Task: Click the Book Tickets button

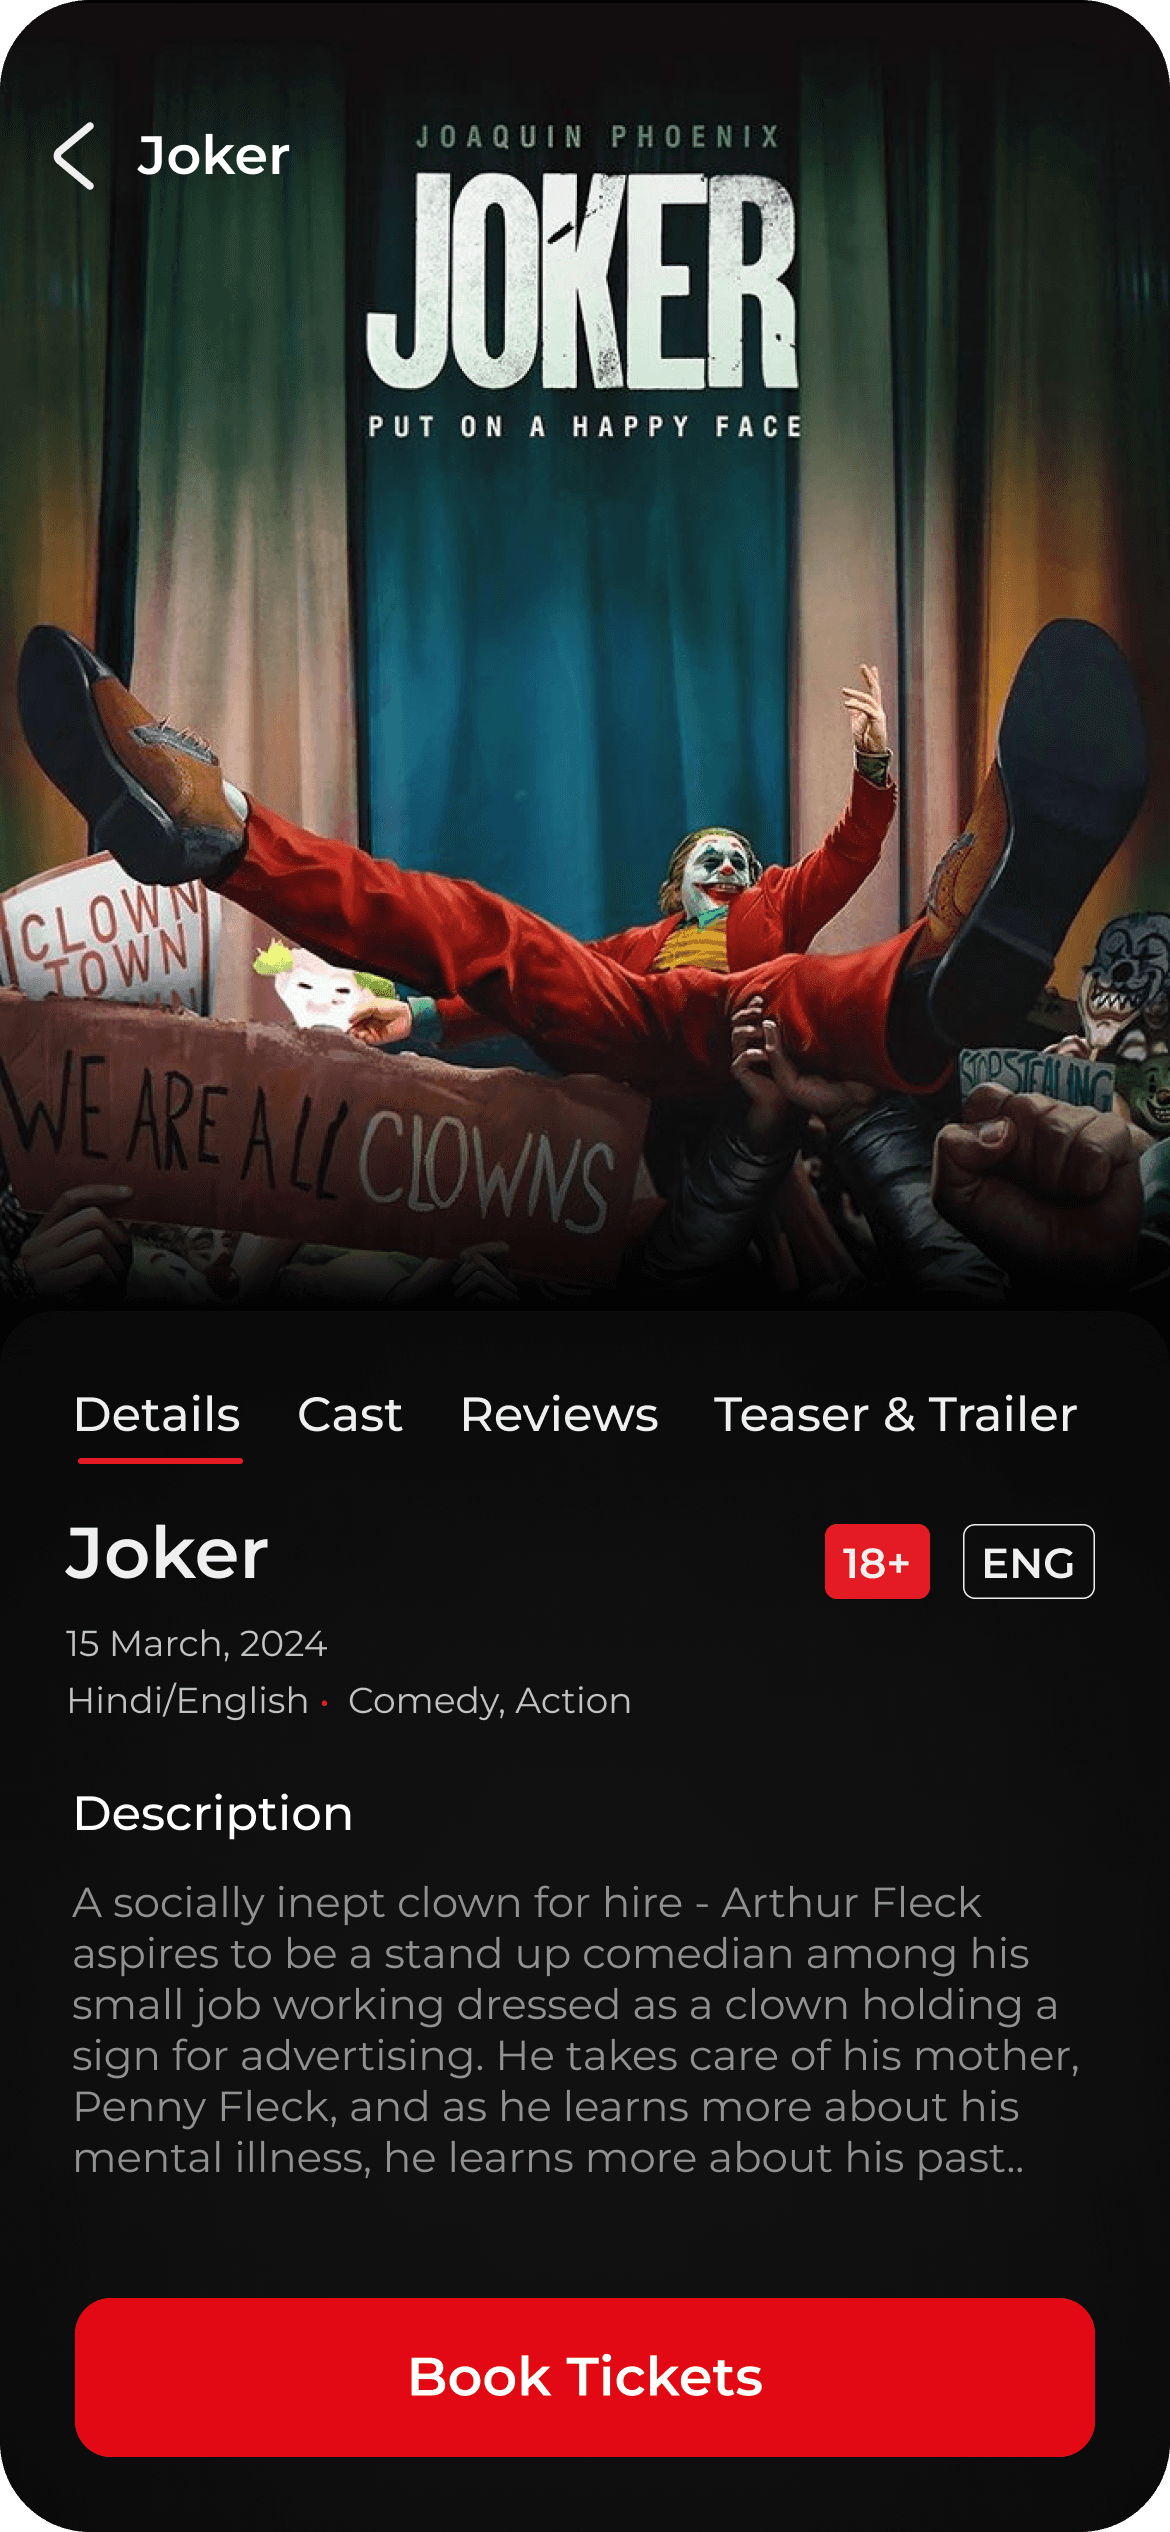Action: tap(585, 2377)
